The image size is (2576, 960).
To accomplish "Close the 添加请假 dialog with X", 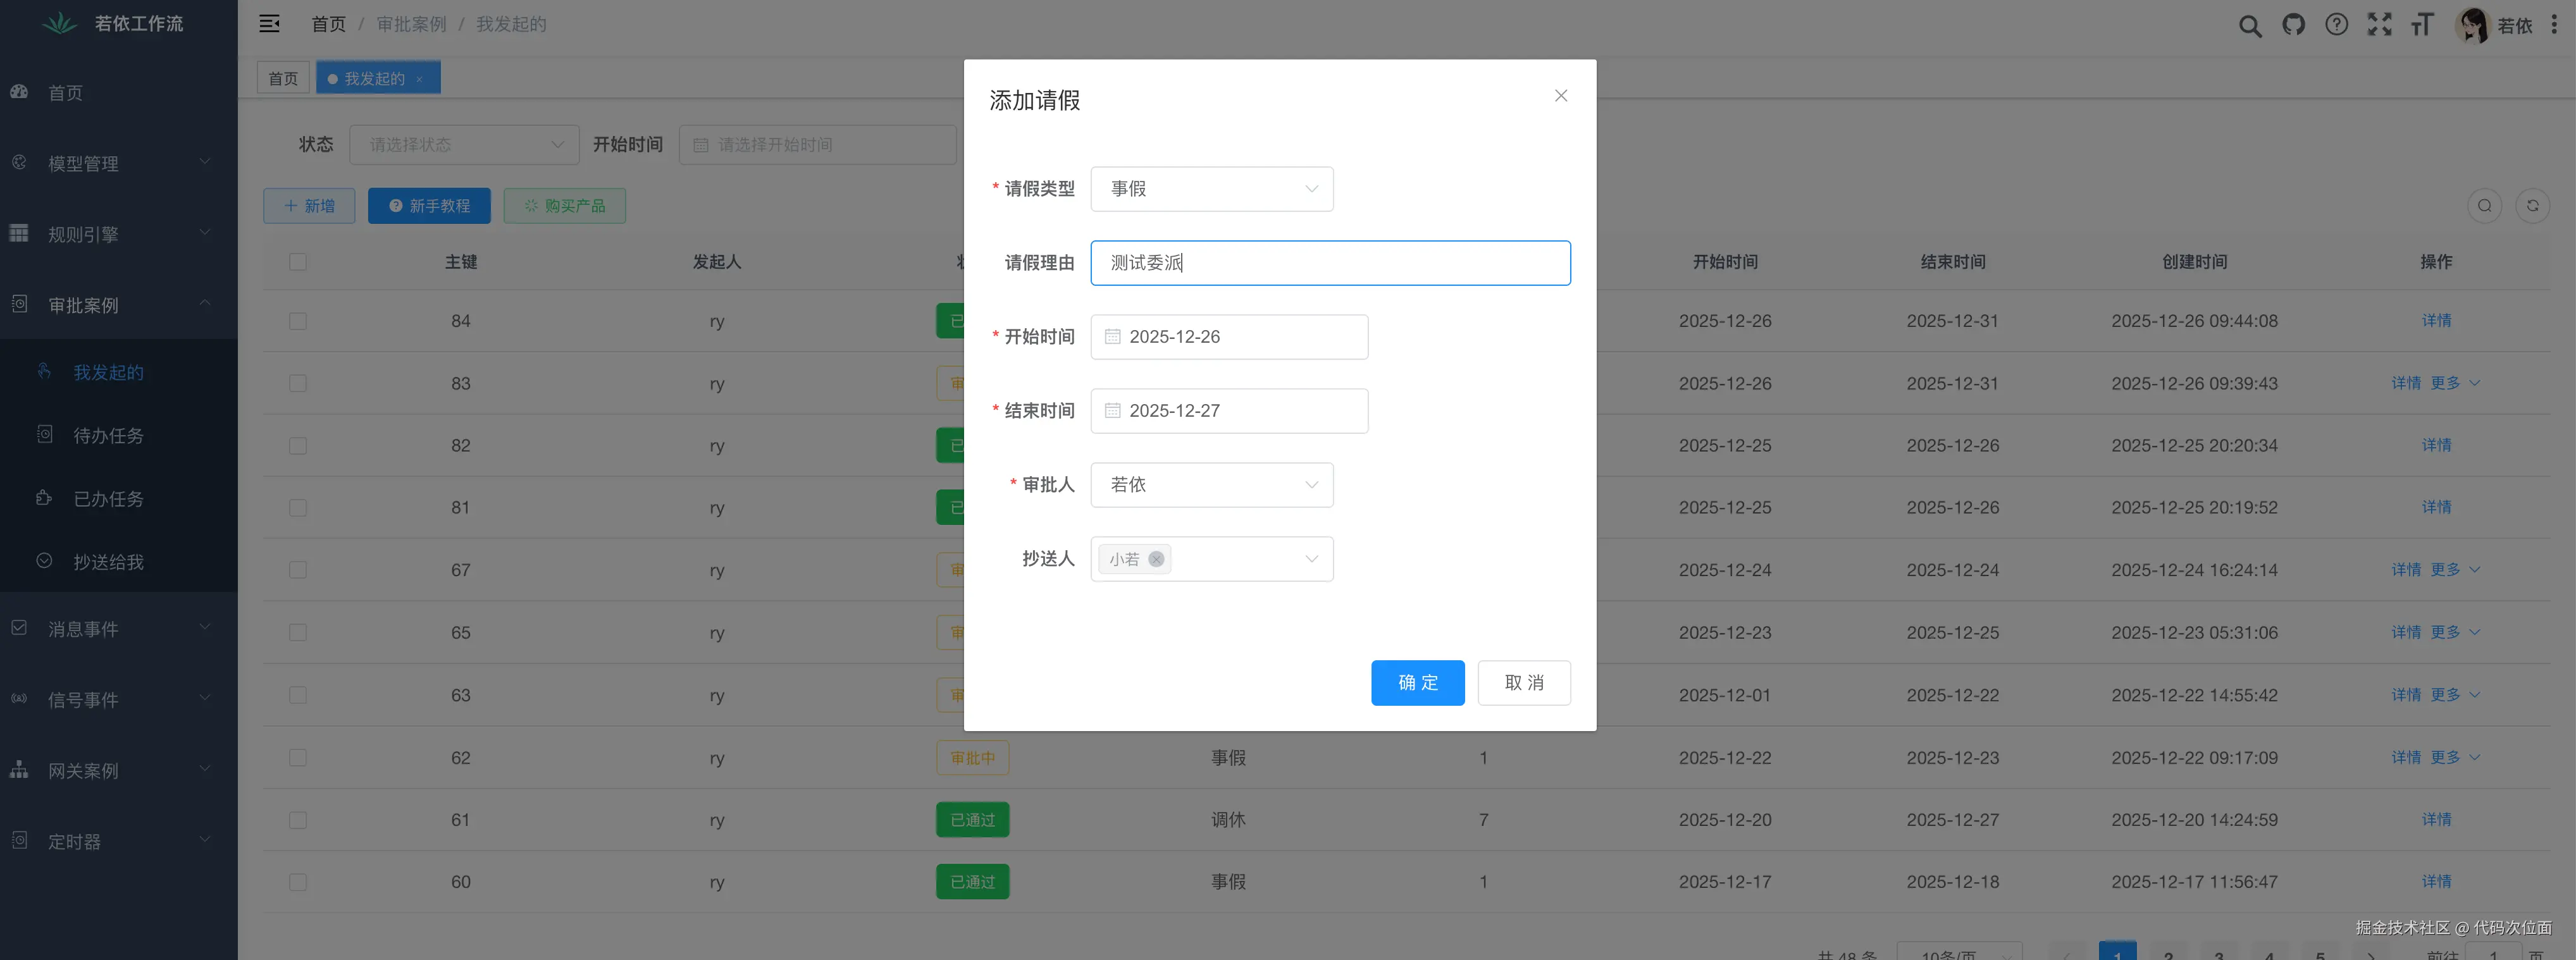I will pos(1560,96).
